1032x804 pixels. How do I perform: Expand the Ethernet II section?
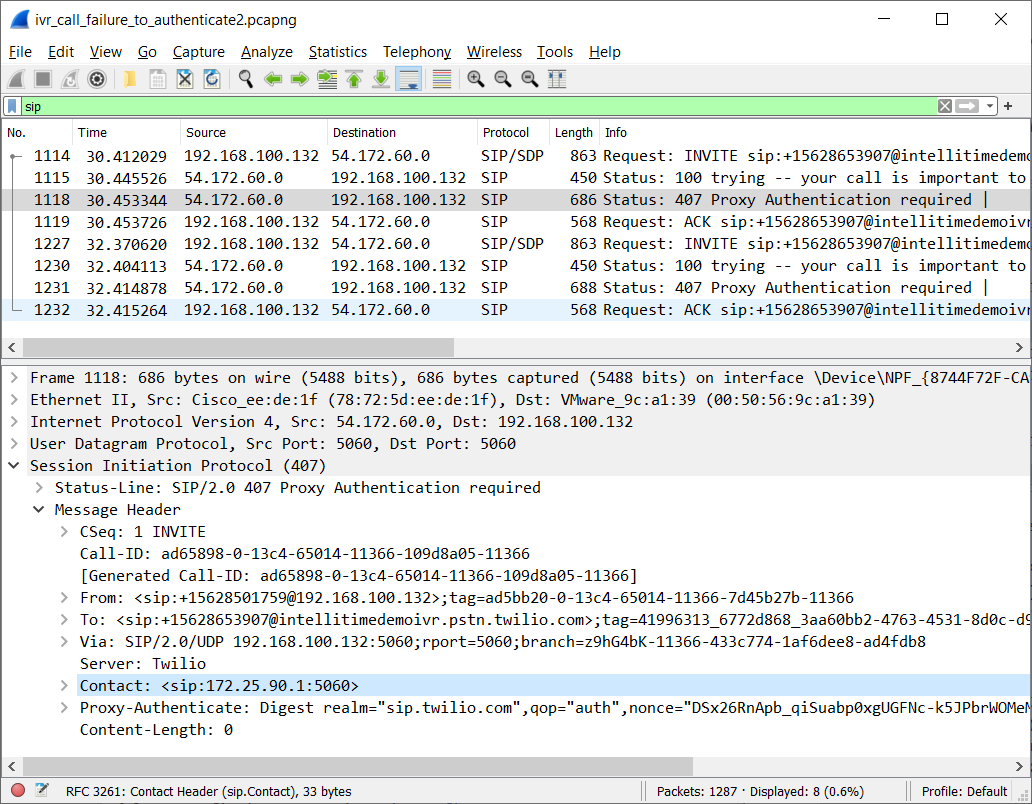(x=14, y=400)
